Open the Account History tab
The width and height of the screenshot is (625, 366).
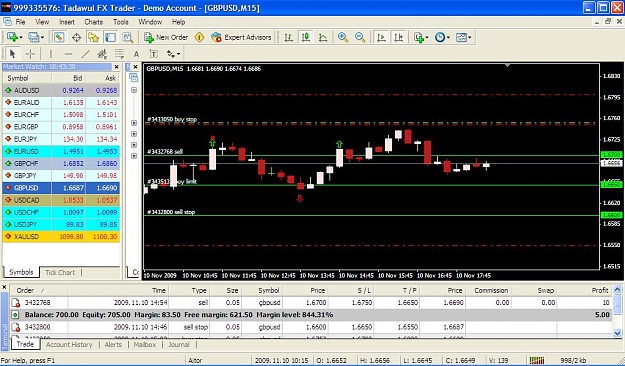click(x=69, y=344)
